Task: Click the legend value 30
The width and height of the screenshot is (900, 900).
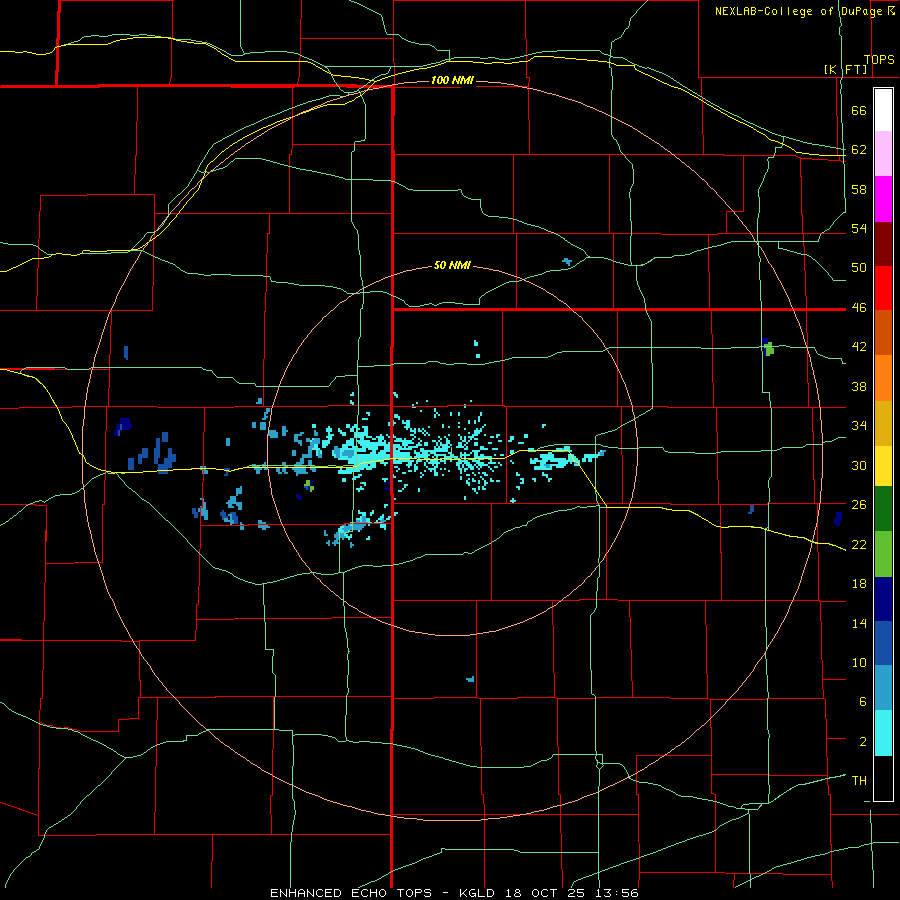Action: coord(859,465)
